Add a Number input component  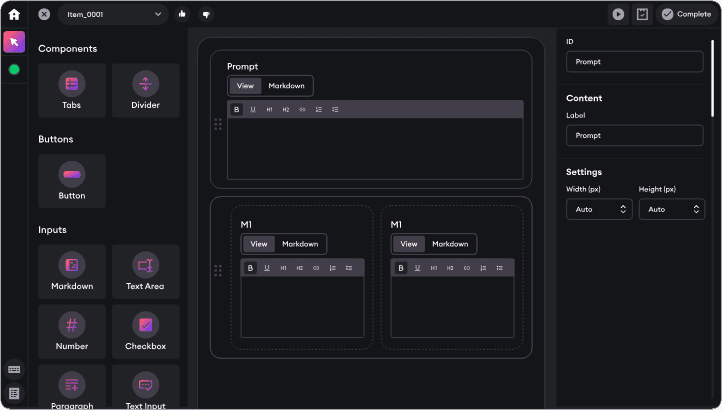72,332
